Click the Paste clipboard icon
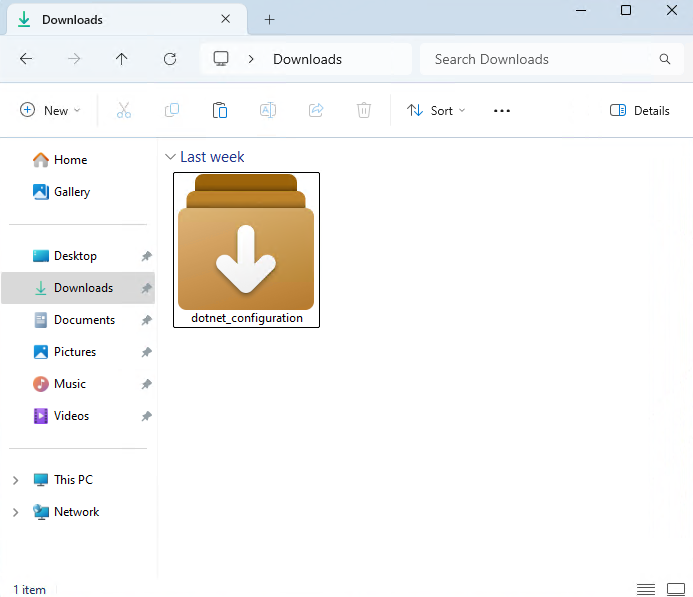 220,111
